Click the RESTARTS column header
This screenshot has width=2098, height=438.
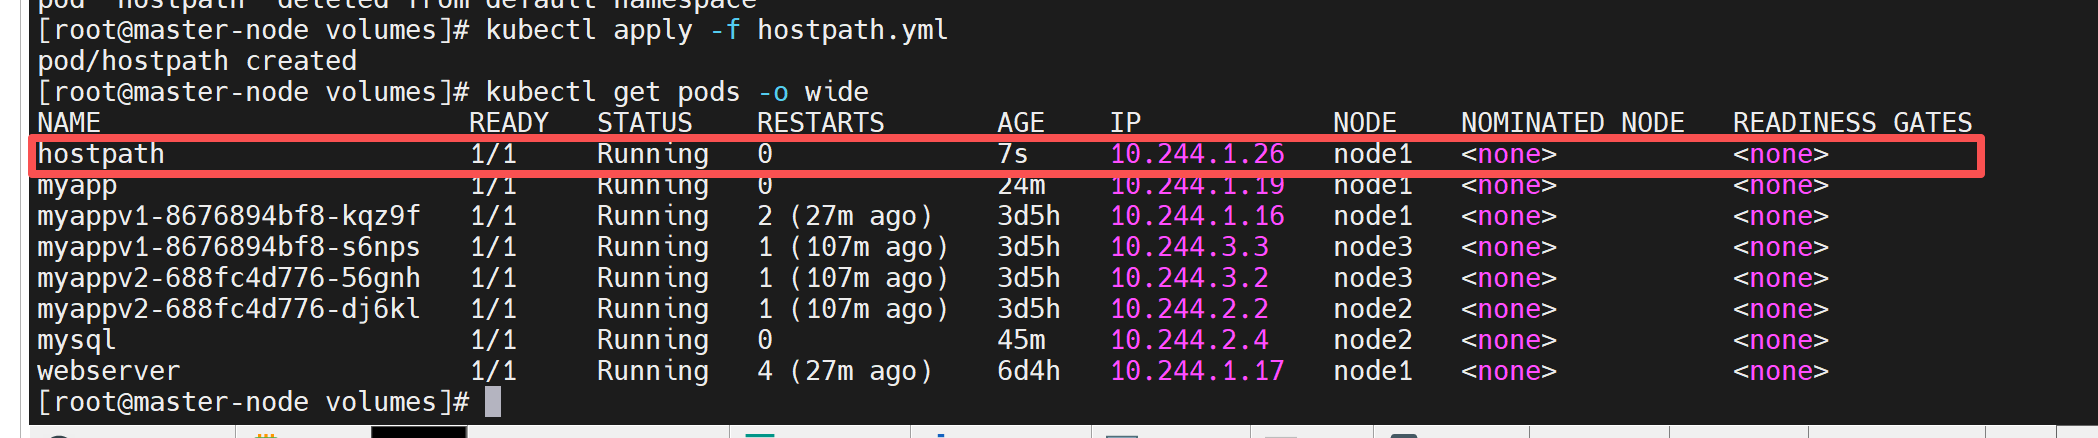point(821,123)
